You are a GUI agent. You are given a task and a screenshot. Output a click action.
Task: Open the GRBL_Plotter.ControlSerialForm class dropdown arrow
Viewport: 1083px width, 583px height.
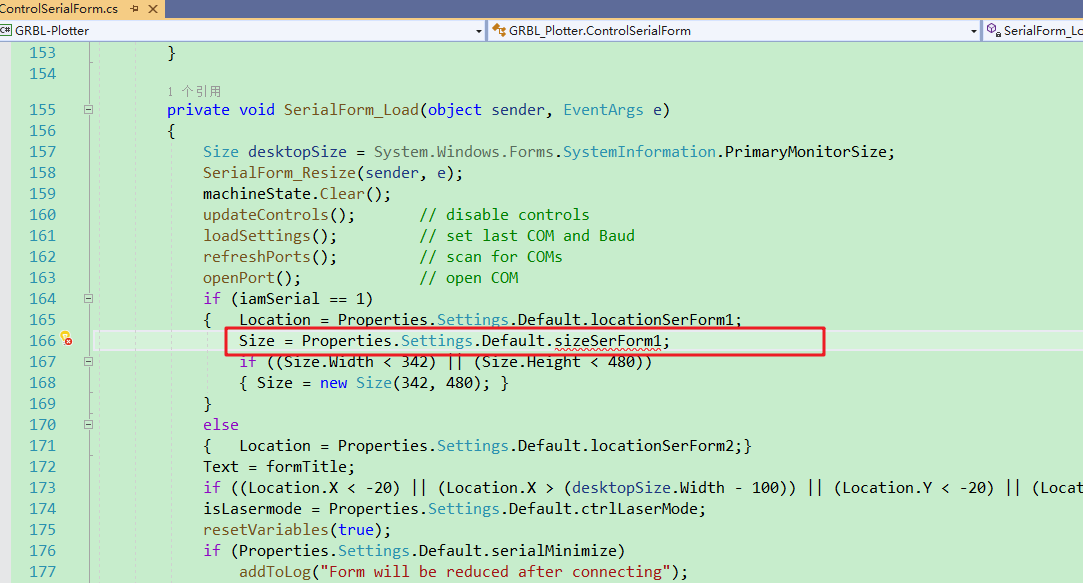[973, 31]
